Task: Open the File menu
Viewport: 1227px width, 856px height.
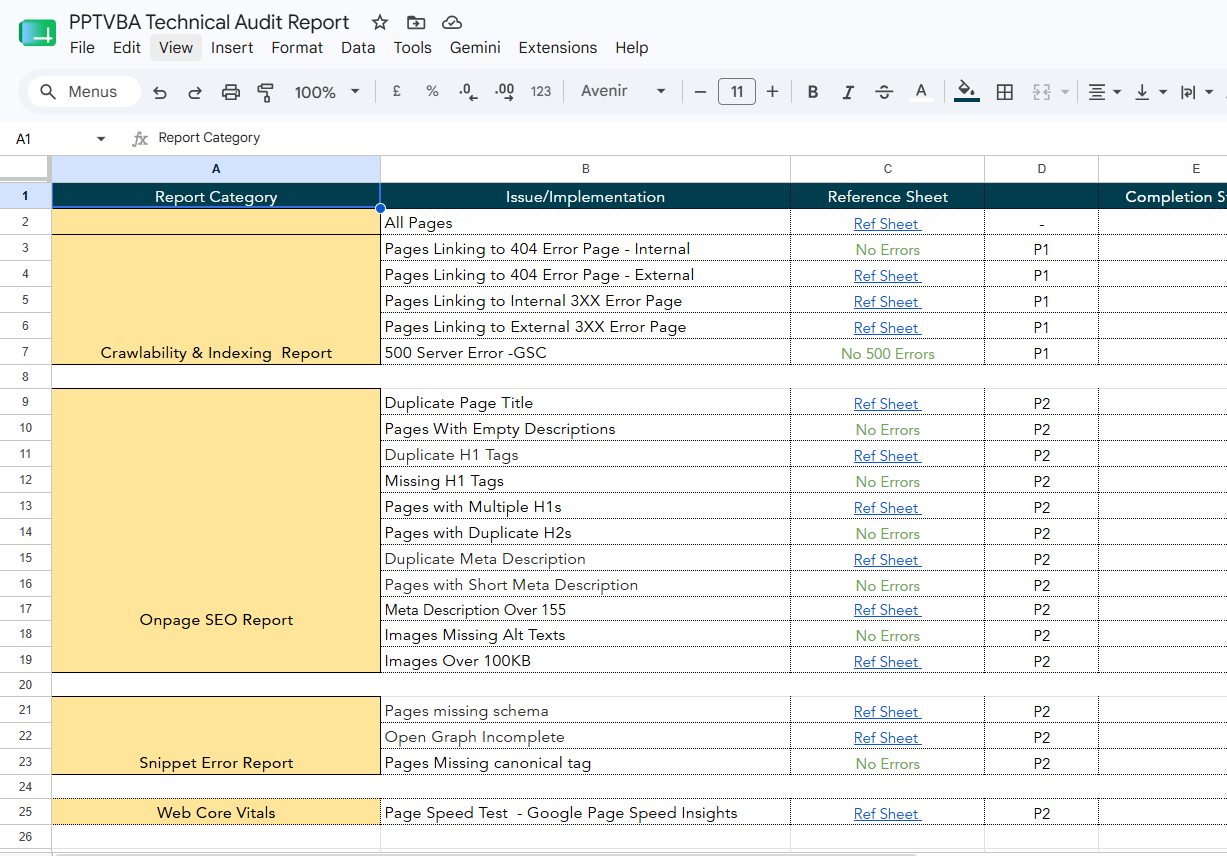Action: (82, 47)
